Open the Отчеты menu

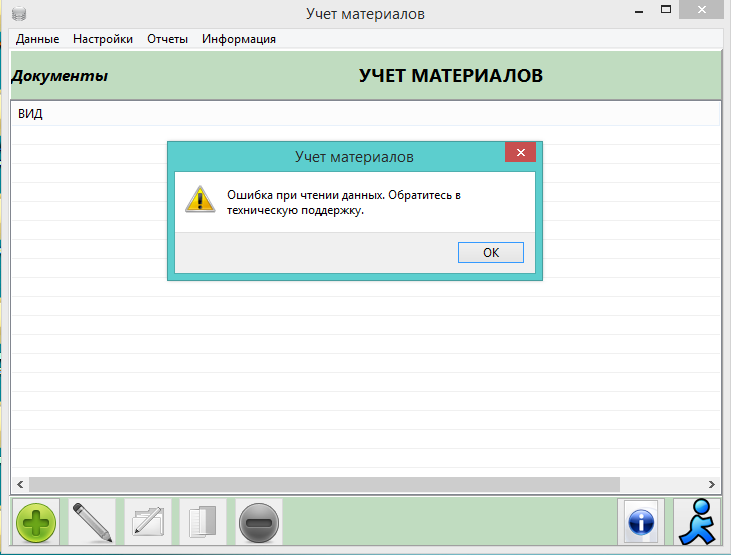point(167,39)
